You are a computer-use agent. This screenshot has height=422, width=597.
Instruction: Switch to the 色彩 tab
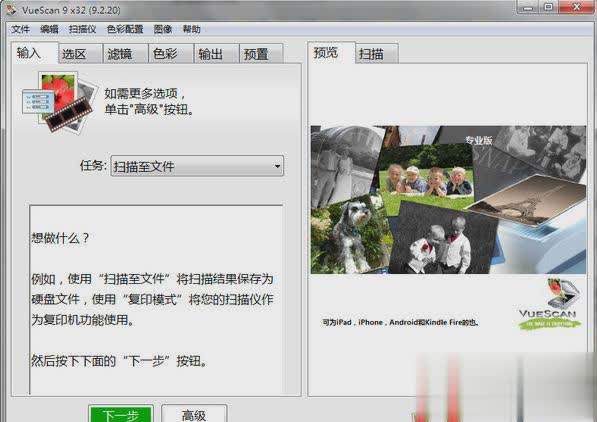[171, 54]
